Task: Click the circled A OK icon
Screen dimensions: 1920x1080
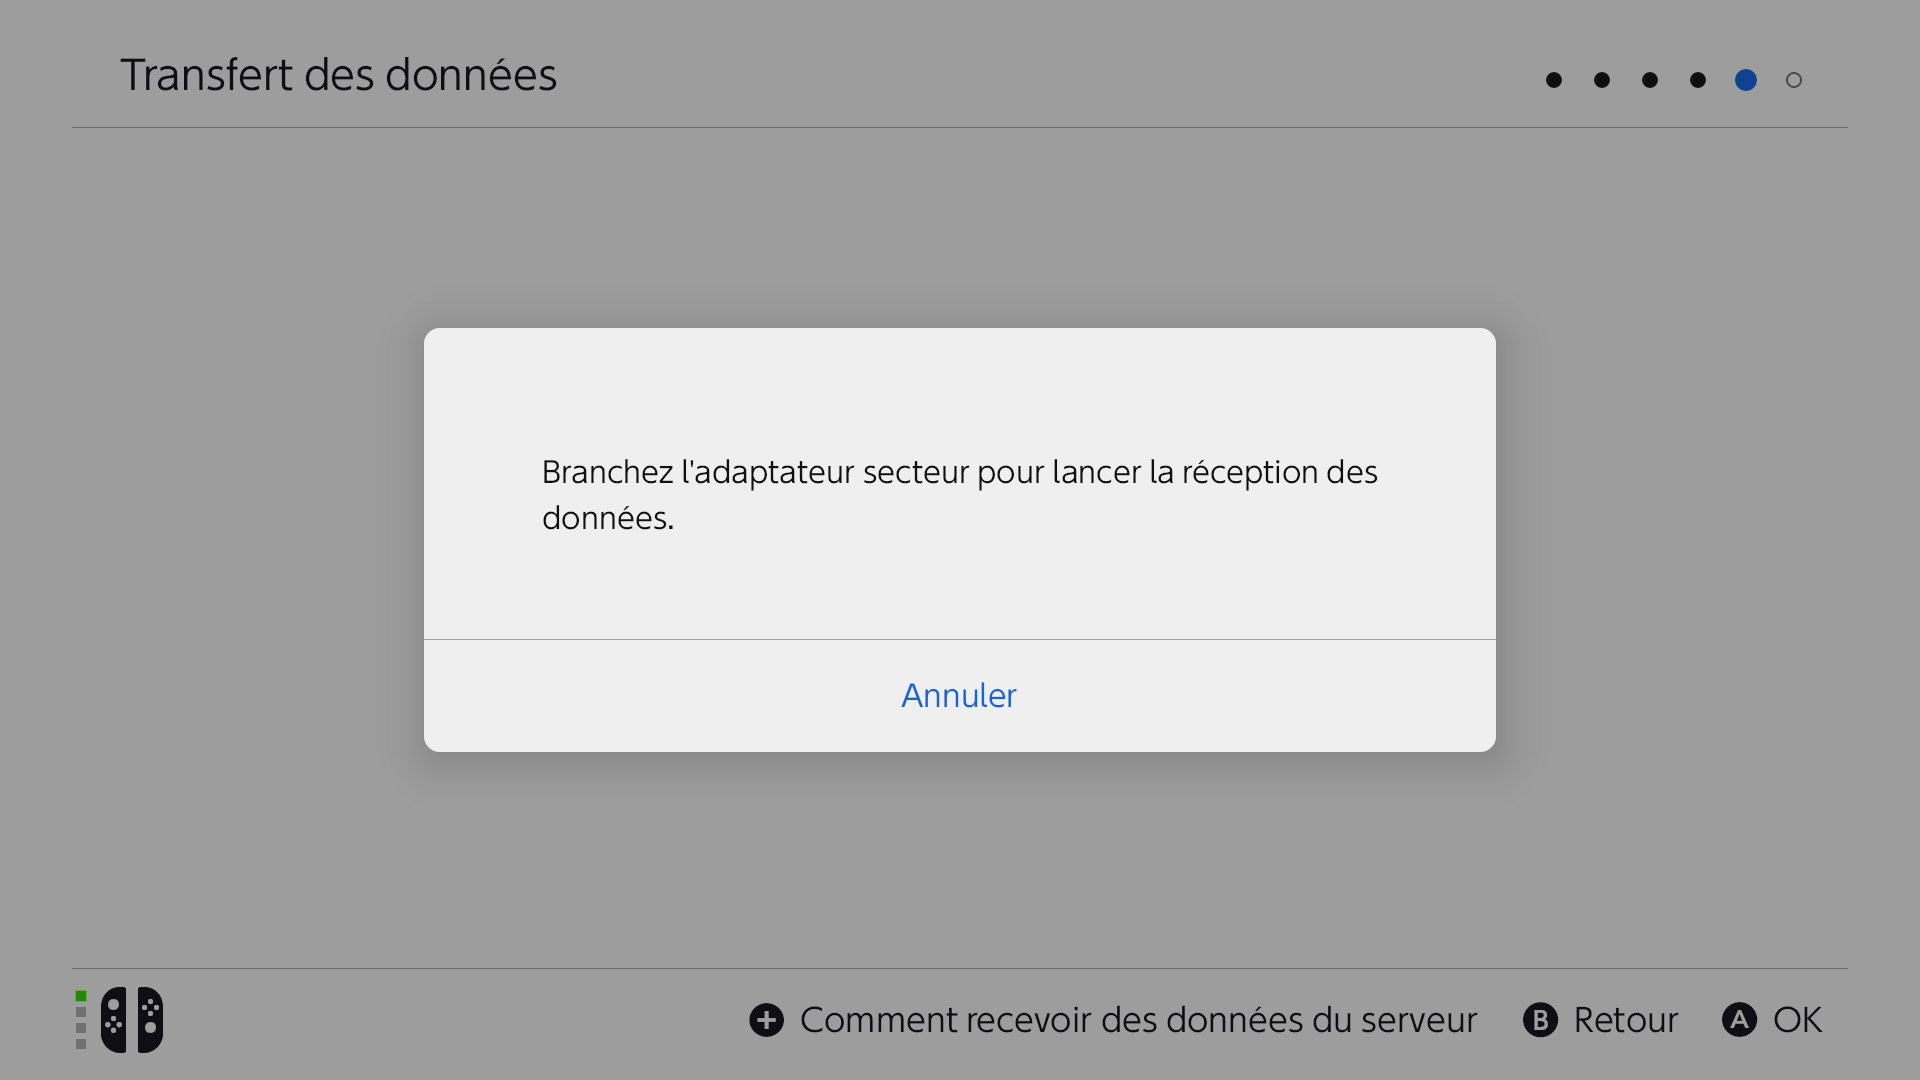Action: click(1740, 1019)
